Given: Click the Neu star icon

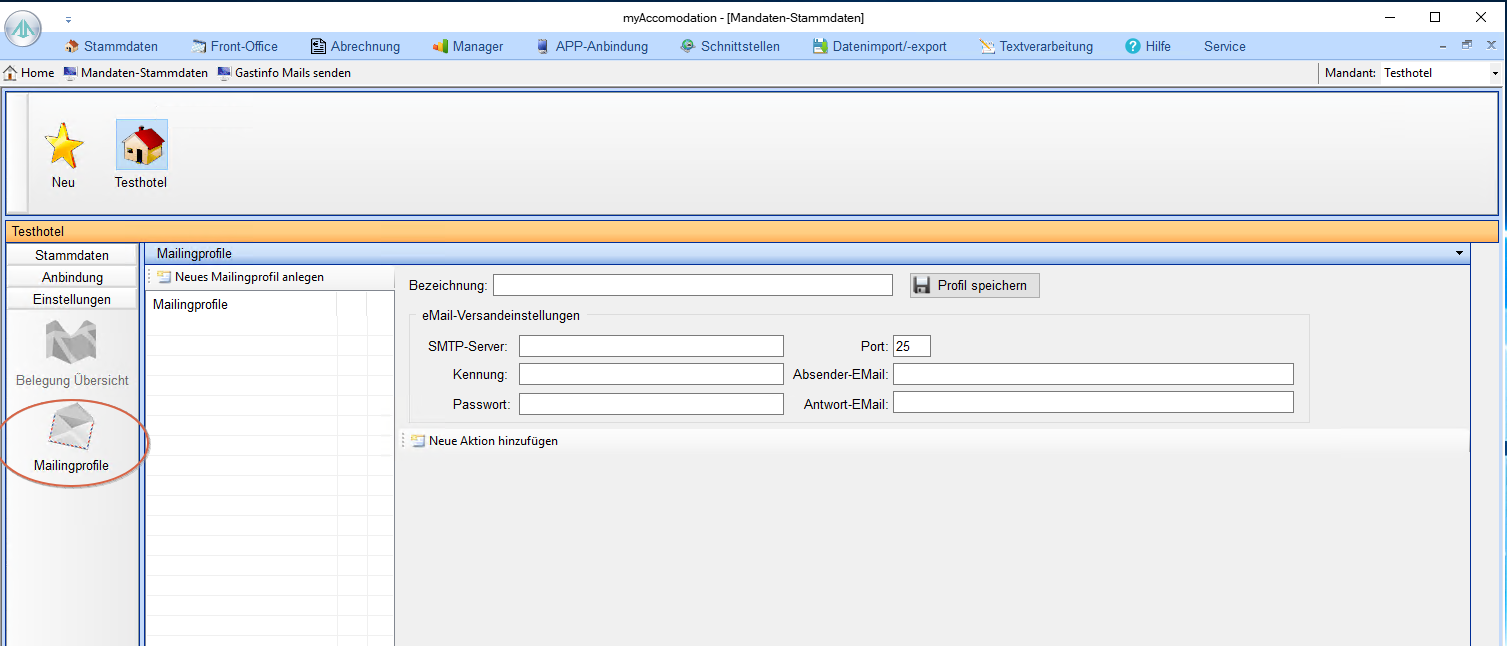Looking at the screenshot, I should pyautogui.click(x=64, y=147).
